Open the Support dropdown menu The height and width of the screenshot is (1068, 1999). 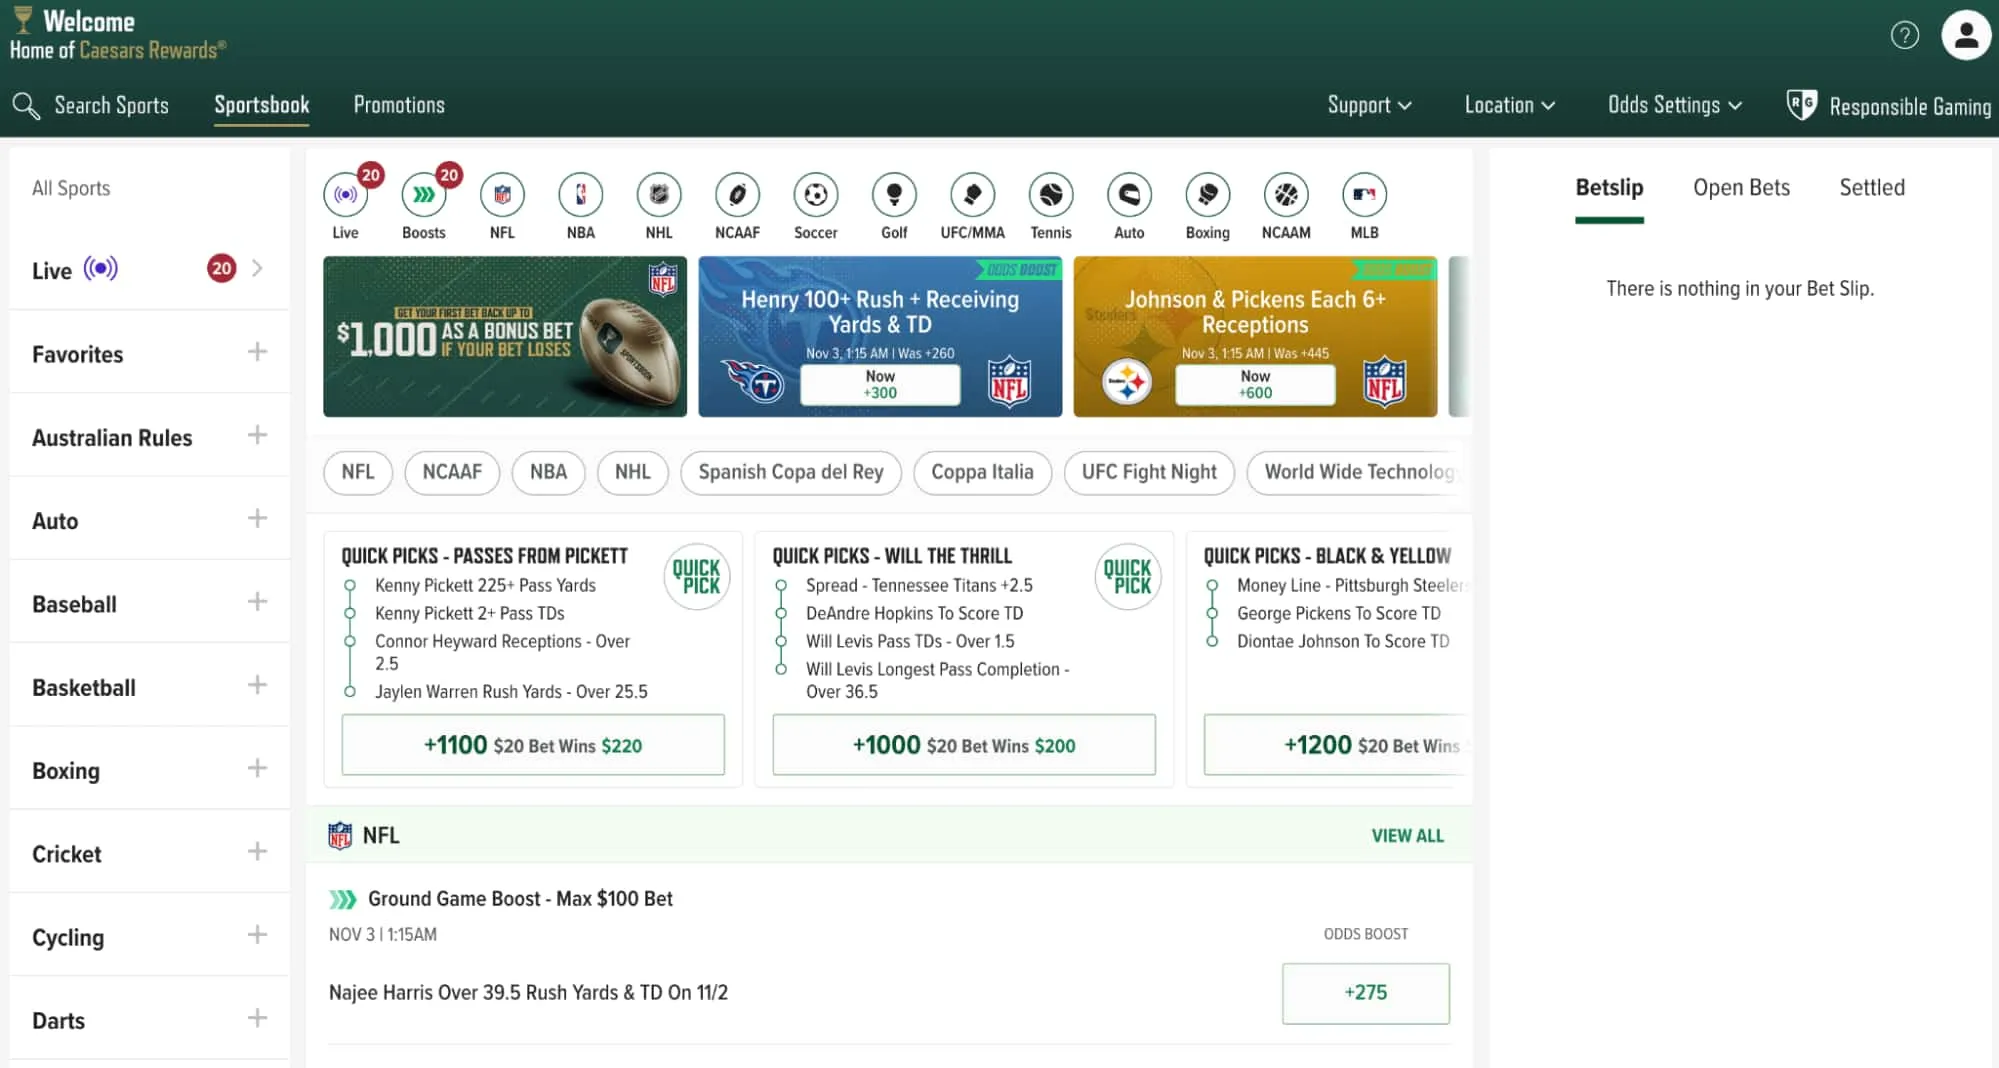[x=1369, y=105]
